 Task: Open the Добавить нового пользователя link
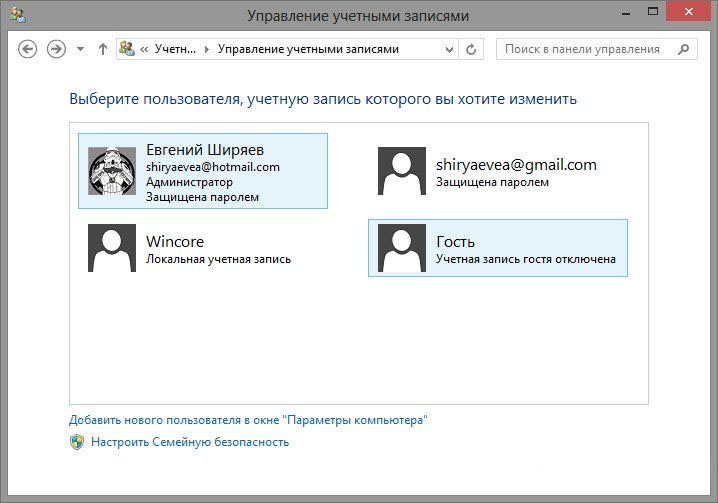tap(248, 421)
